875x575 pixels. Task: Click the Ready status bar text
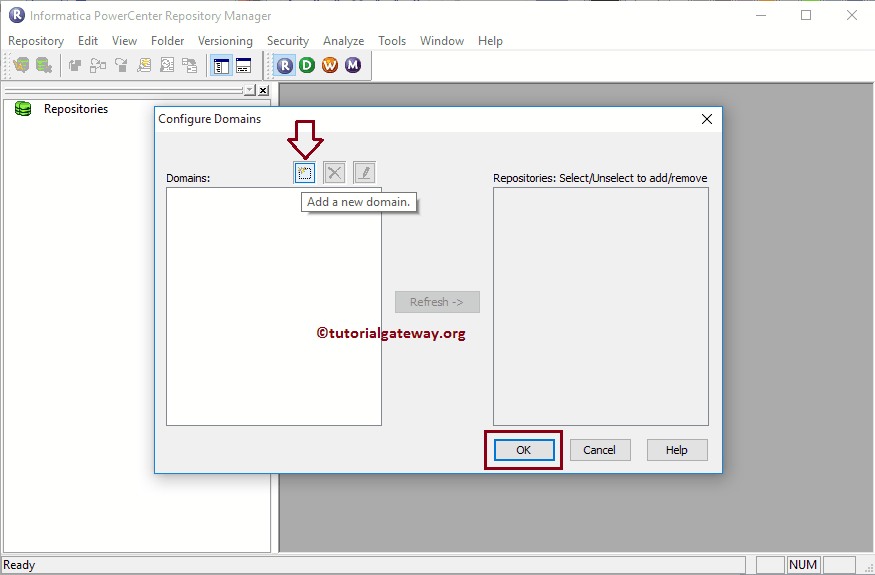pyautogui.click(x=19, y=565)
